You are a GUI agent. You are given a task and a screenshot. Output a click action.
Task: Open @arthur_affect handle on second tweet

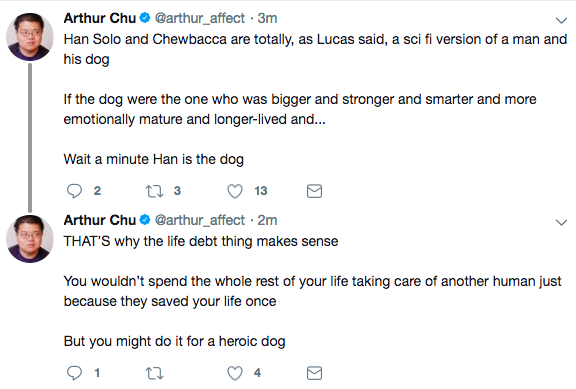point(199,220)
